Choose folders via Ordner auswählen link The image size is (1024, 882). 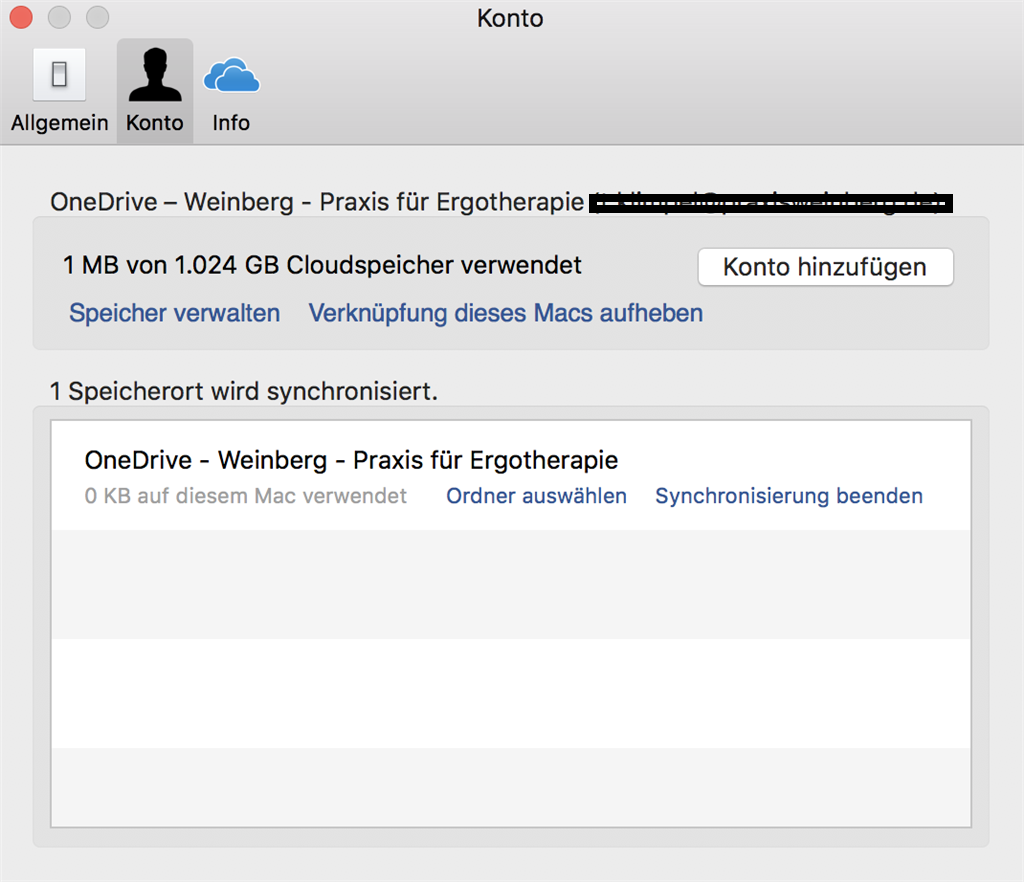[536, 496]
